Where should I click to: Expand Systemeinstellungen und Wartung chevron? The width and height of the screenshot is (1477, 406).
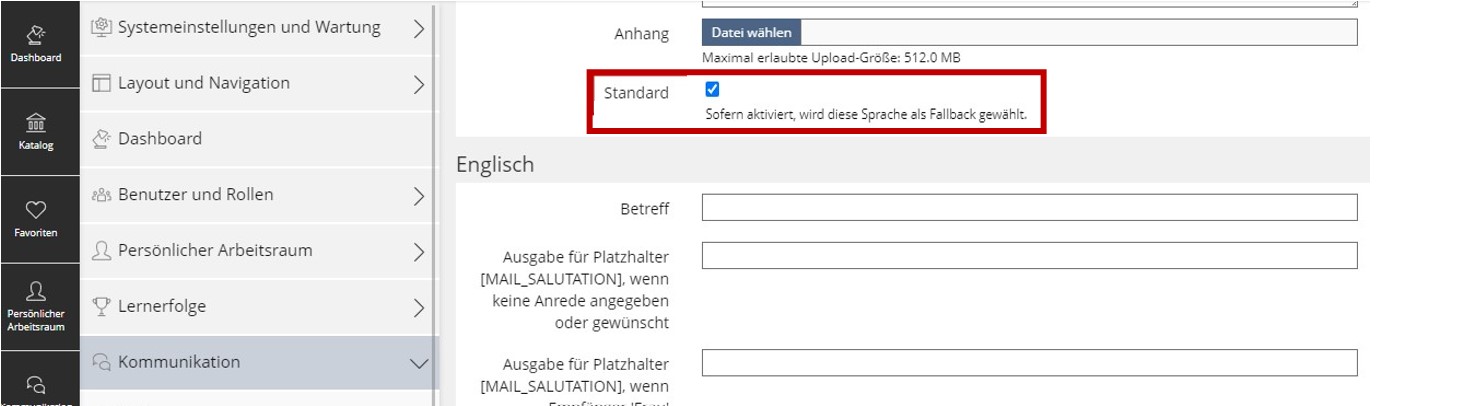pyautogui.click(x=419, y=29)
